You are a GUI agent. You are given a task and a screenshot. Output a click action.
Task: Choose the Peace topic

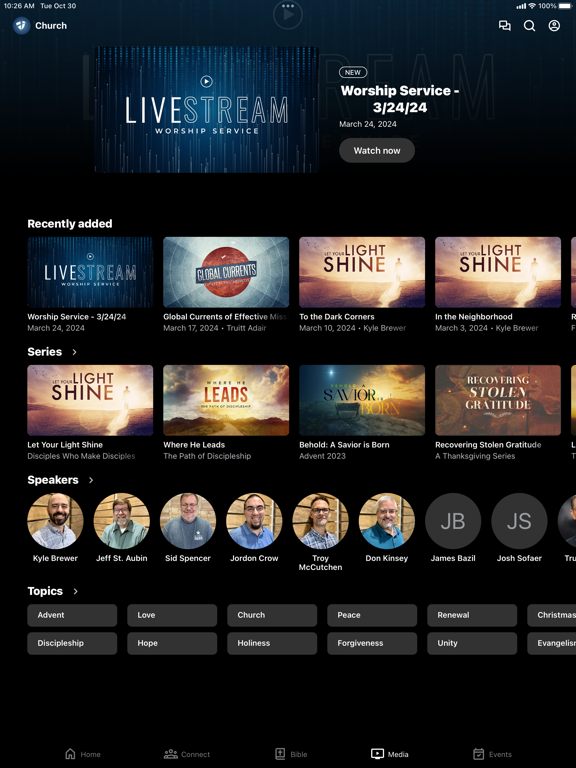click(372, 615)
